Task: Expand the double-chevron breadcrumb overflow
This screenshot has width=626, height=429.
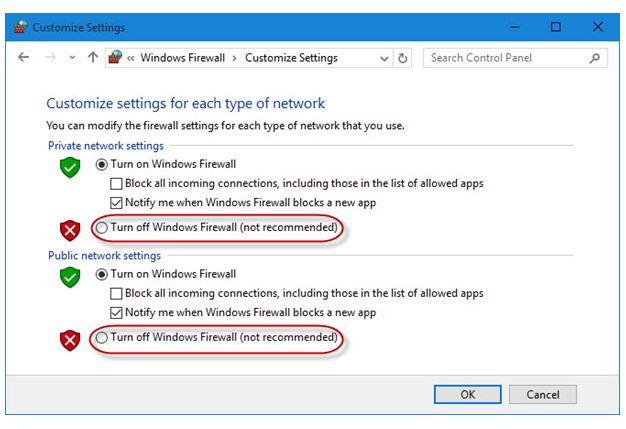Action: click(x=131, y=58)
